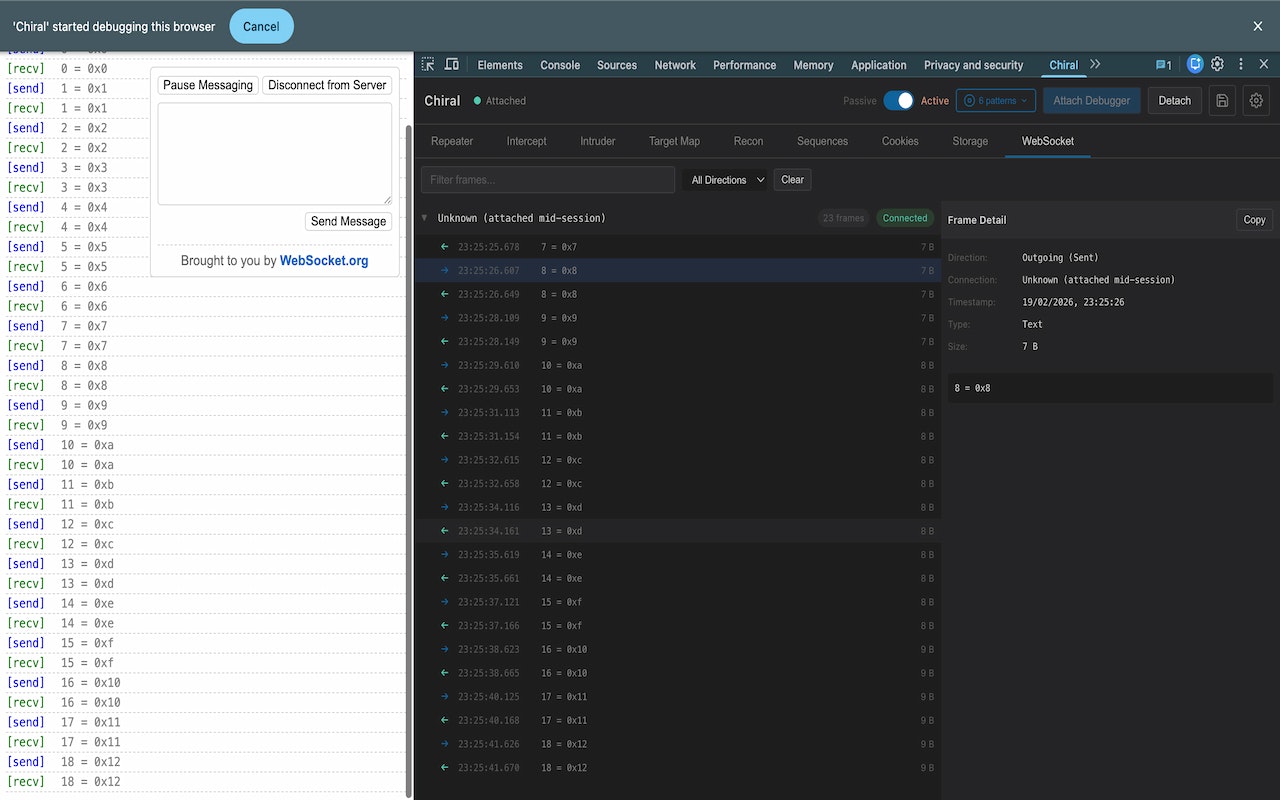1280x800 pixels.
Task: Select the incoming frame 13 = 0xd at 23:25:34.161
Action: click(677, 531)
